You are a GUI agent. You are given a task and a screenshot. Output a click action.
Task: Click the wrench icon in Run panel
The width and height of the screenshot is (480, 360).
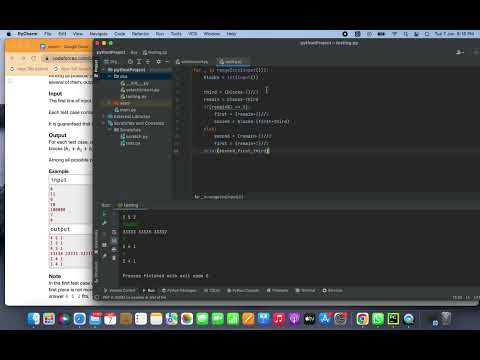(105, 223)
